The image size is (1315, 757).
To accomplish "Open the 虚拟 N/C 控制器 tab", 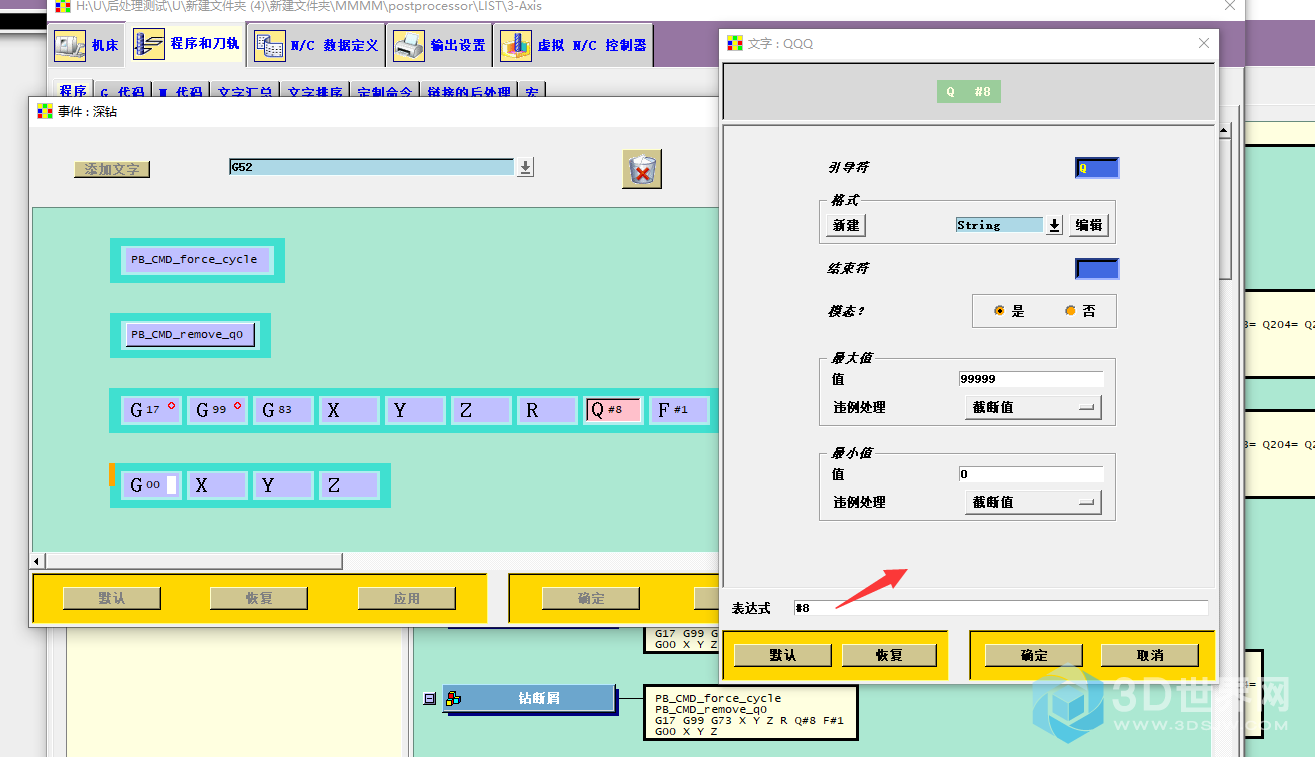I will [574, 45].
